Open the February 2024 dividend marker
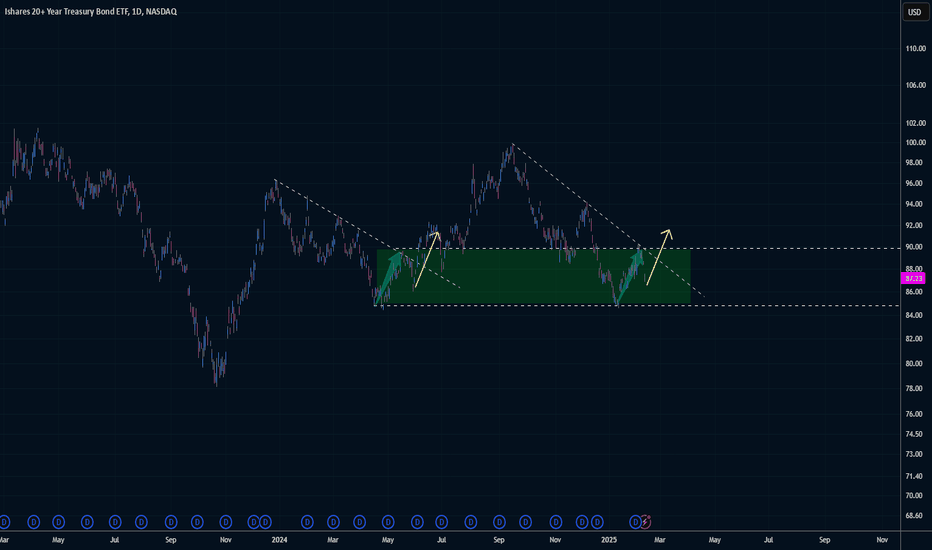This screenshot has width=932, height=550. tap(307, 522)
